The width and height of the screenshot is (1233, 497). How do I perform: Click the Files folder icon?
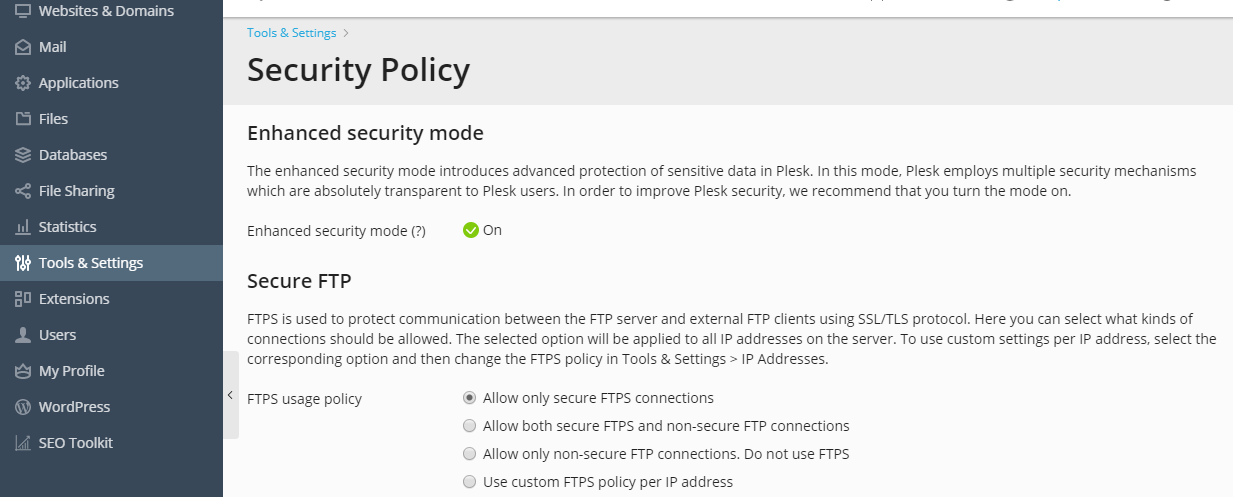tap(22, 119)
